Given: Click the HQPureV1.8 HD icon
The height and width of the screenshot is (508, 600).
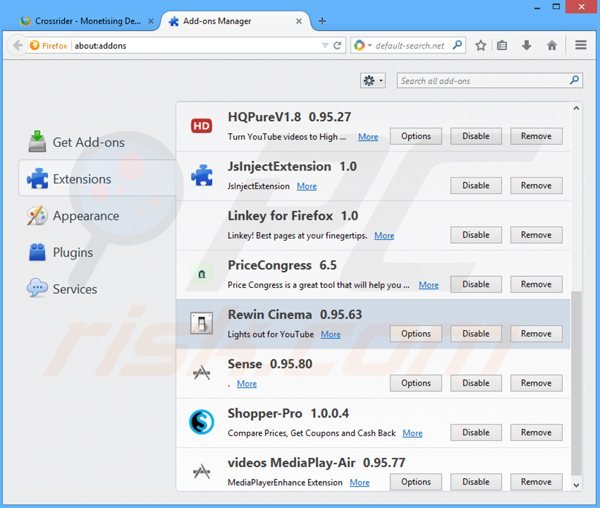Looking at the screenshot, I should click(202, 126).
